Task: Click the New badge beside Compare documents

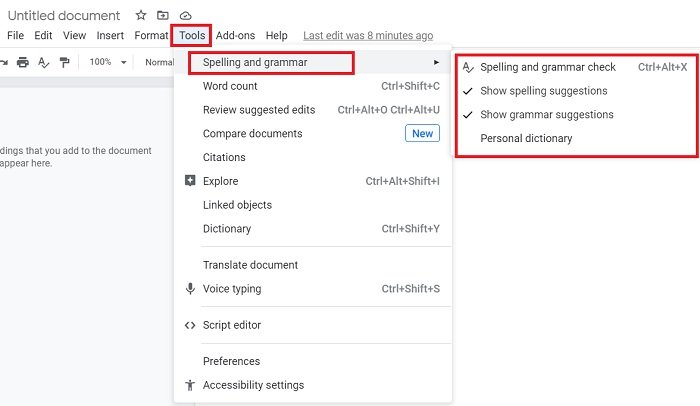Action: [422, 134]
